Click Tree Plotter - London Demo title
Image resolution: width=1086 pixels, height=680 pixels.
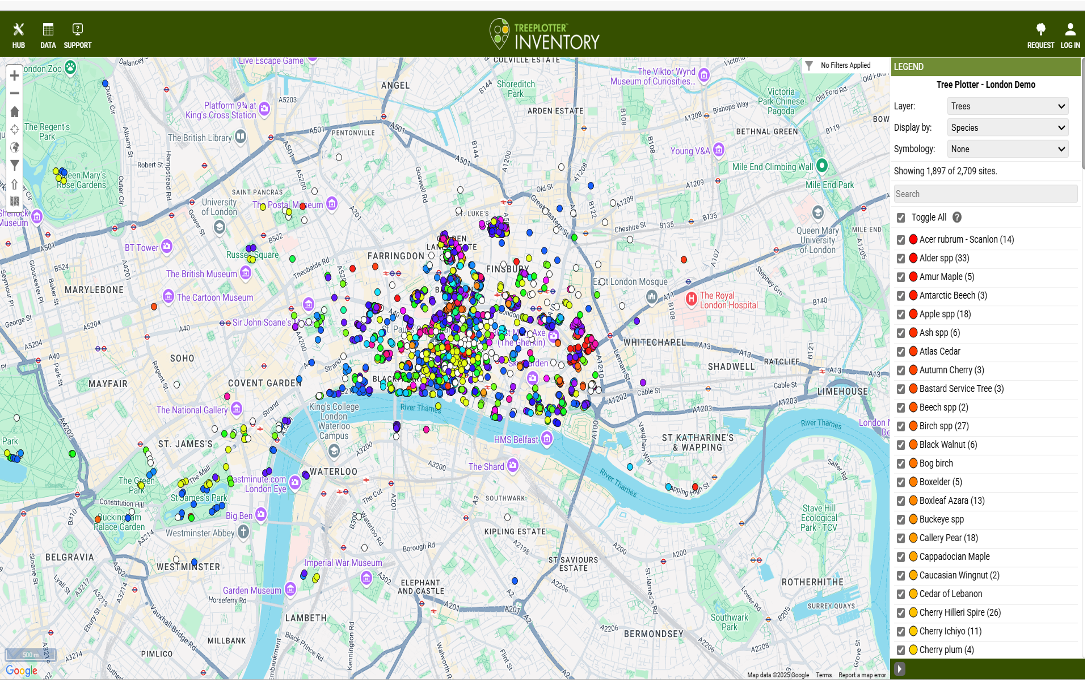[x=986, y=84]
